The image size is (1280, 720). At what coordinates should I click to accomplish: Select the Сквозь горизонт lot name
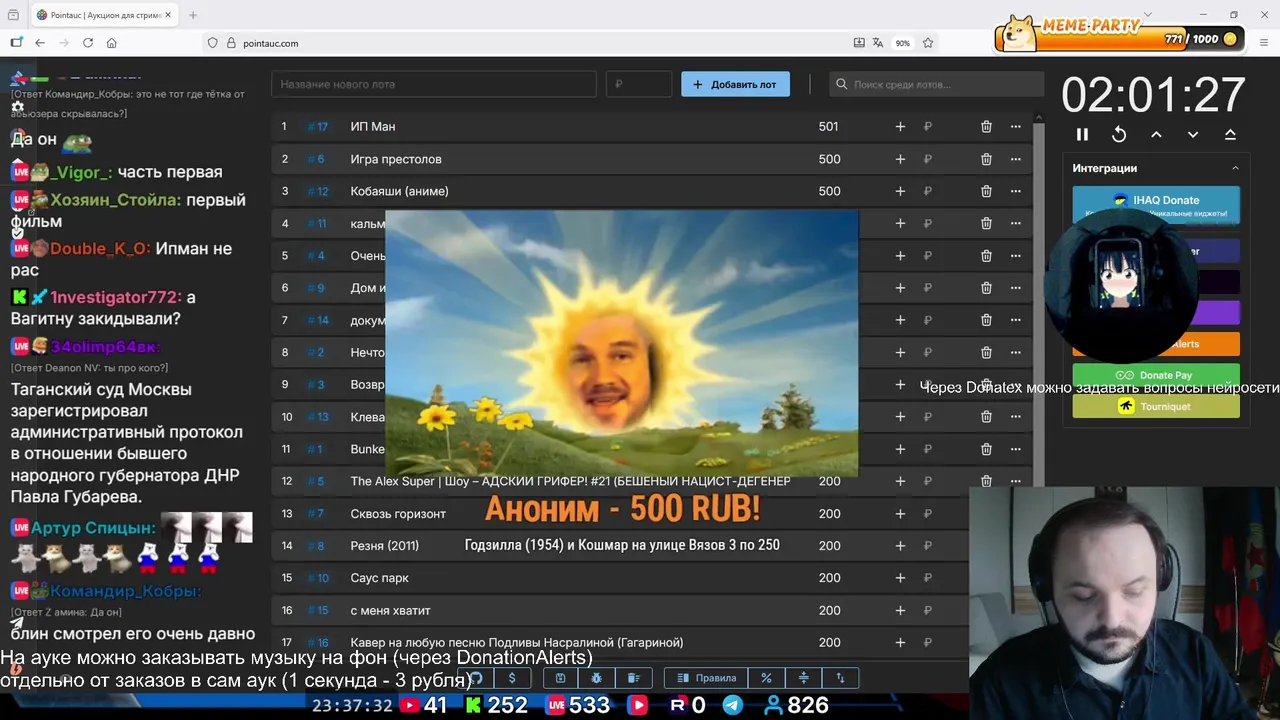pos(398,514)
